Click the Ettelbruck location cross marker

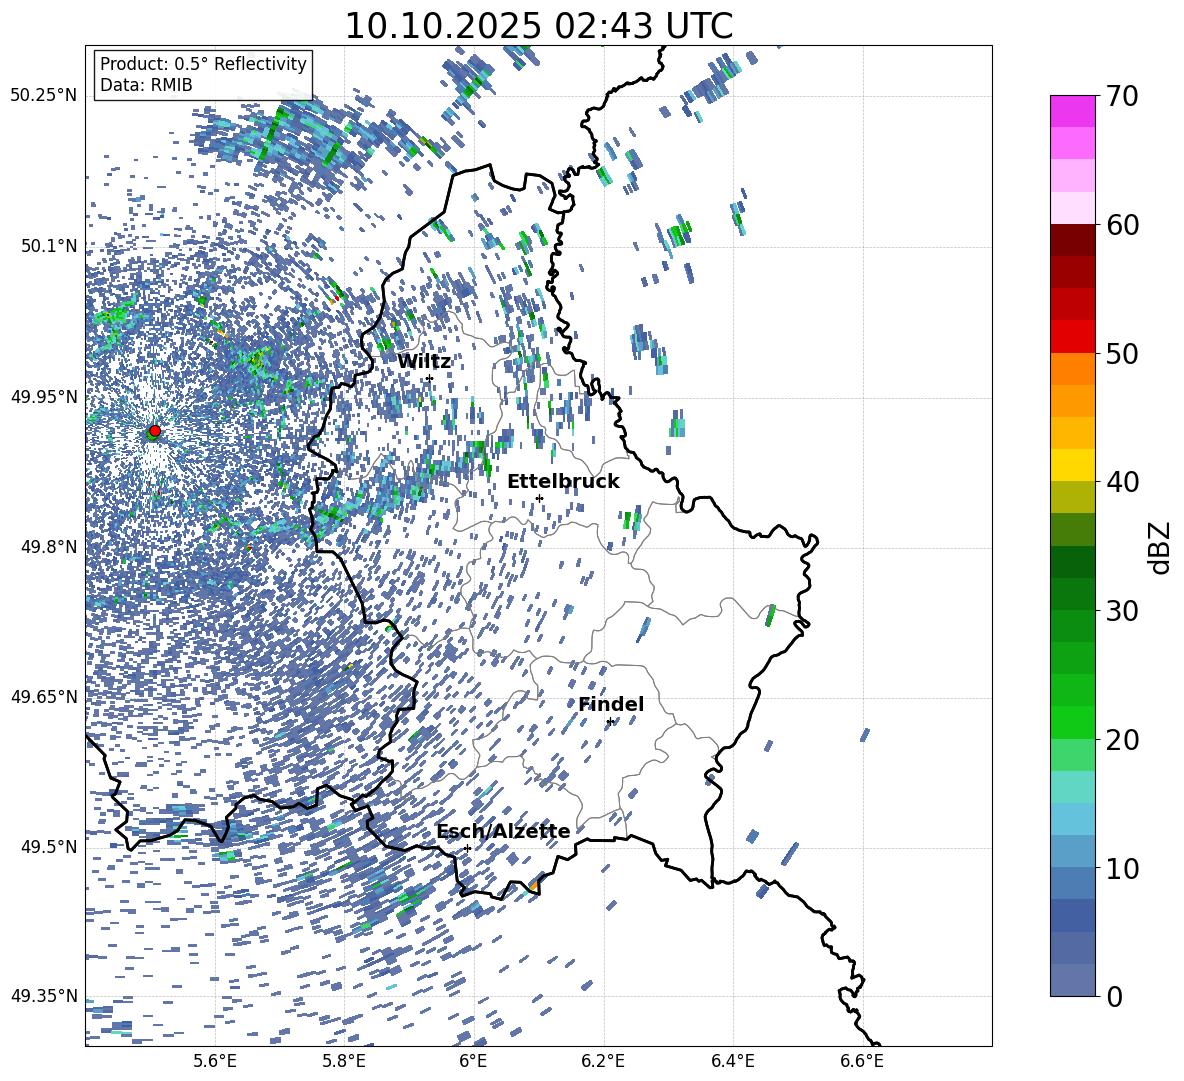pos(539,498)
